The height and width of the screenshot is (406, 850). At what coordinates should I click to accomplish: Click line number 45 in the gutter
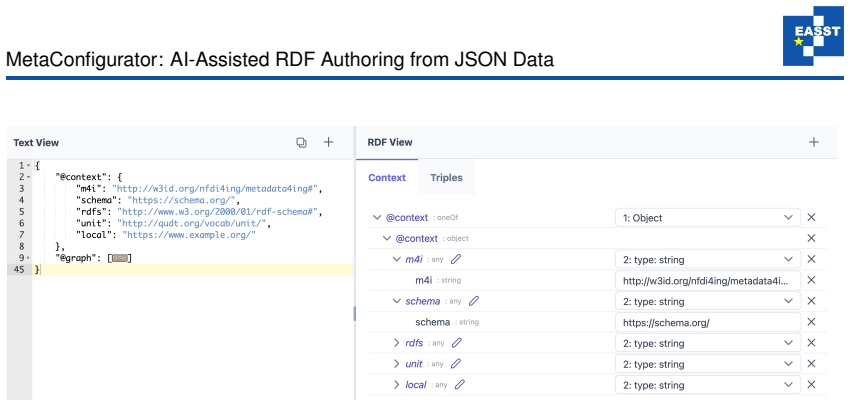coord(18,269)
